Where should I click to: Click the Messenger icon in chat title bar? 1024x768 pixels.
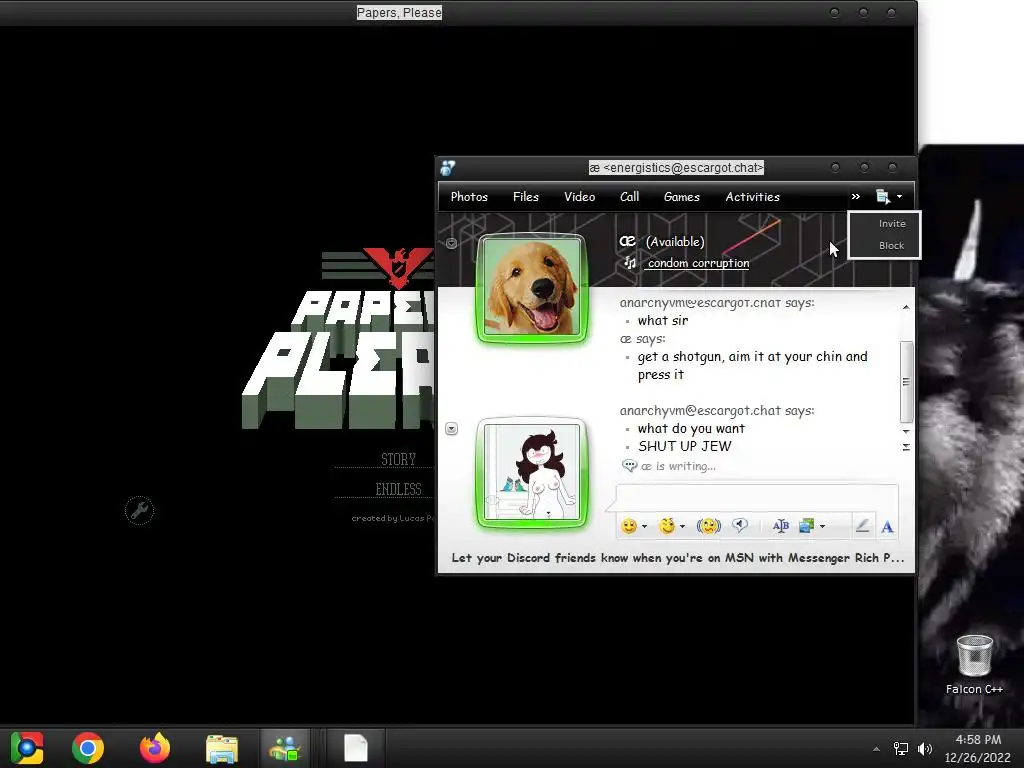click(x=448, y=168)
